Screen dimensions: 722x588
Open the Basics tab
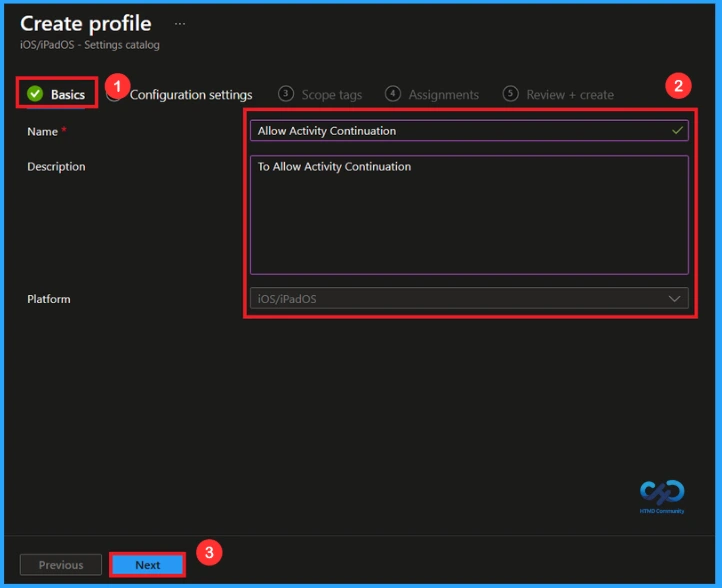(56, 94)
